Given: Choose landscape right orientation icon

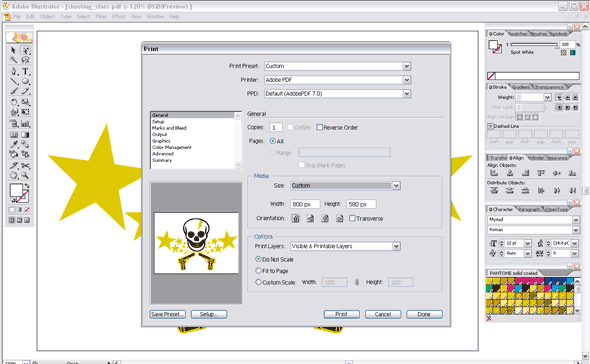Looking at the screenshot, I should click(x=339, y=218).
